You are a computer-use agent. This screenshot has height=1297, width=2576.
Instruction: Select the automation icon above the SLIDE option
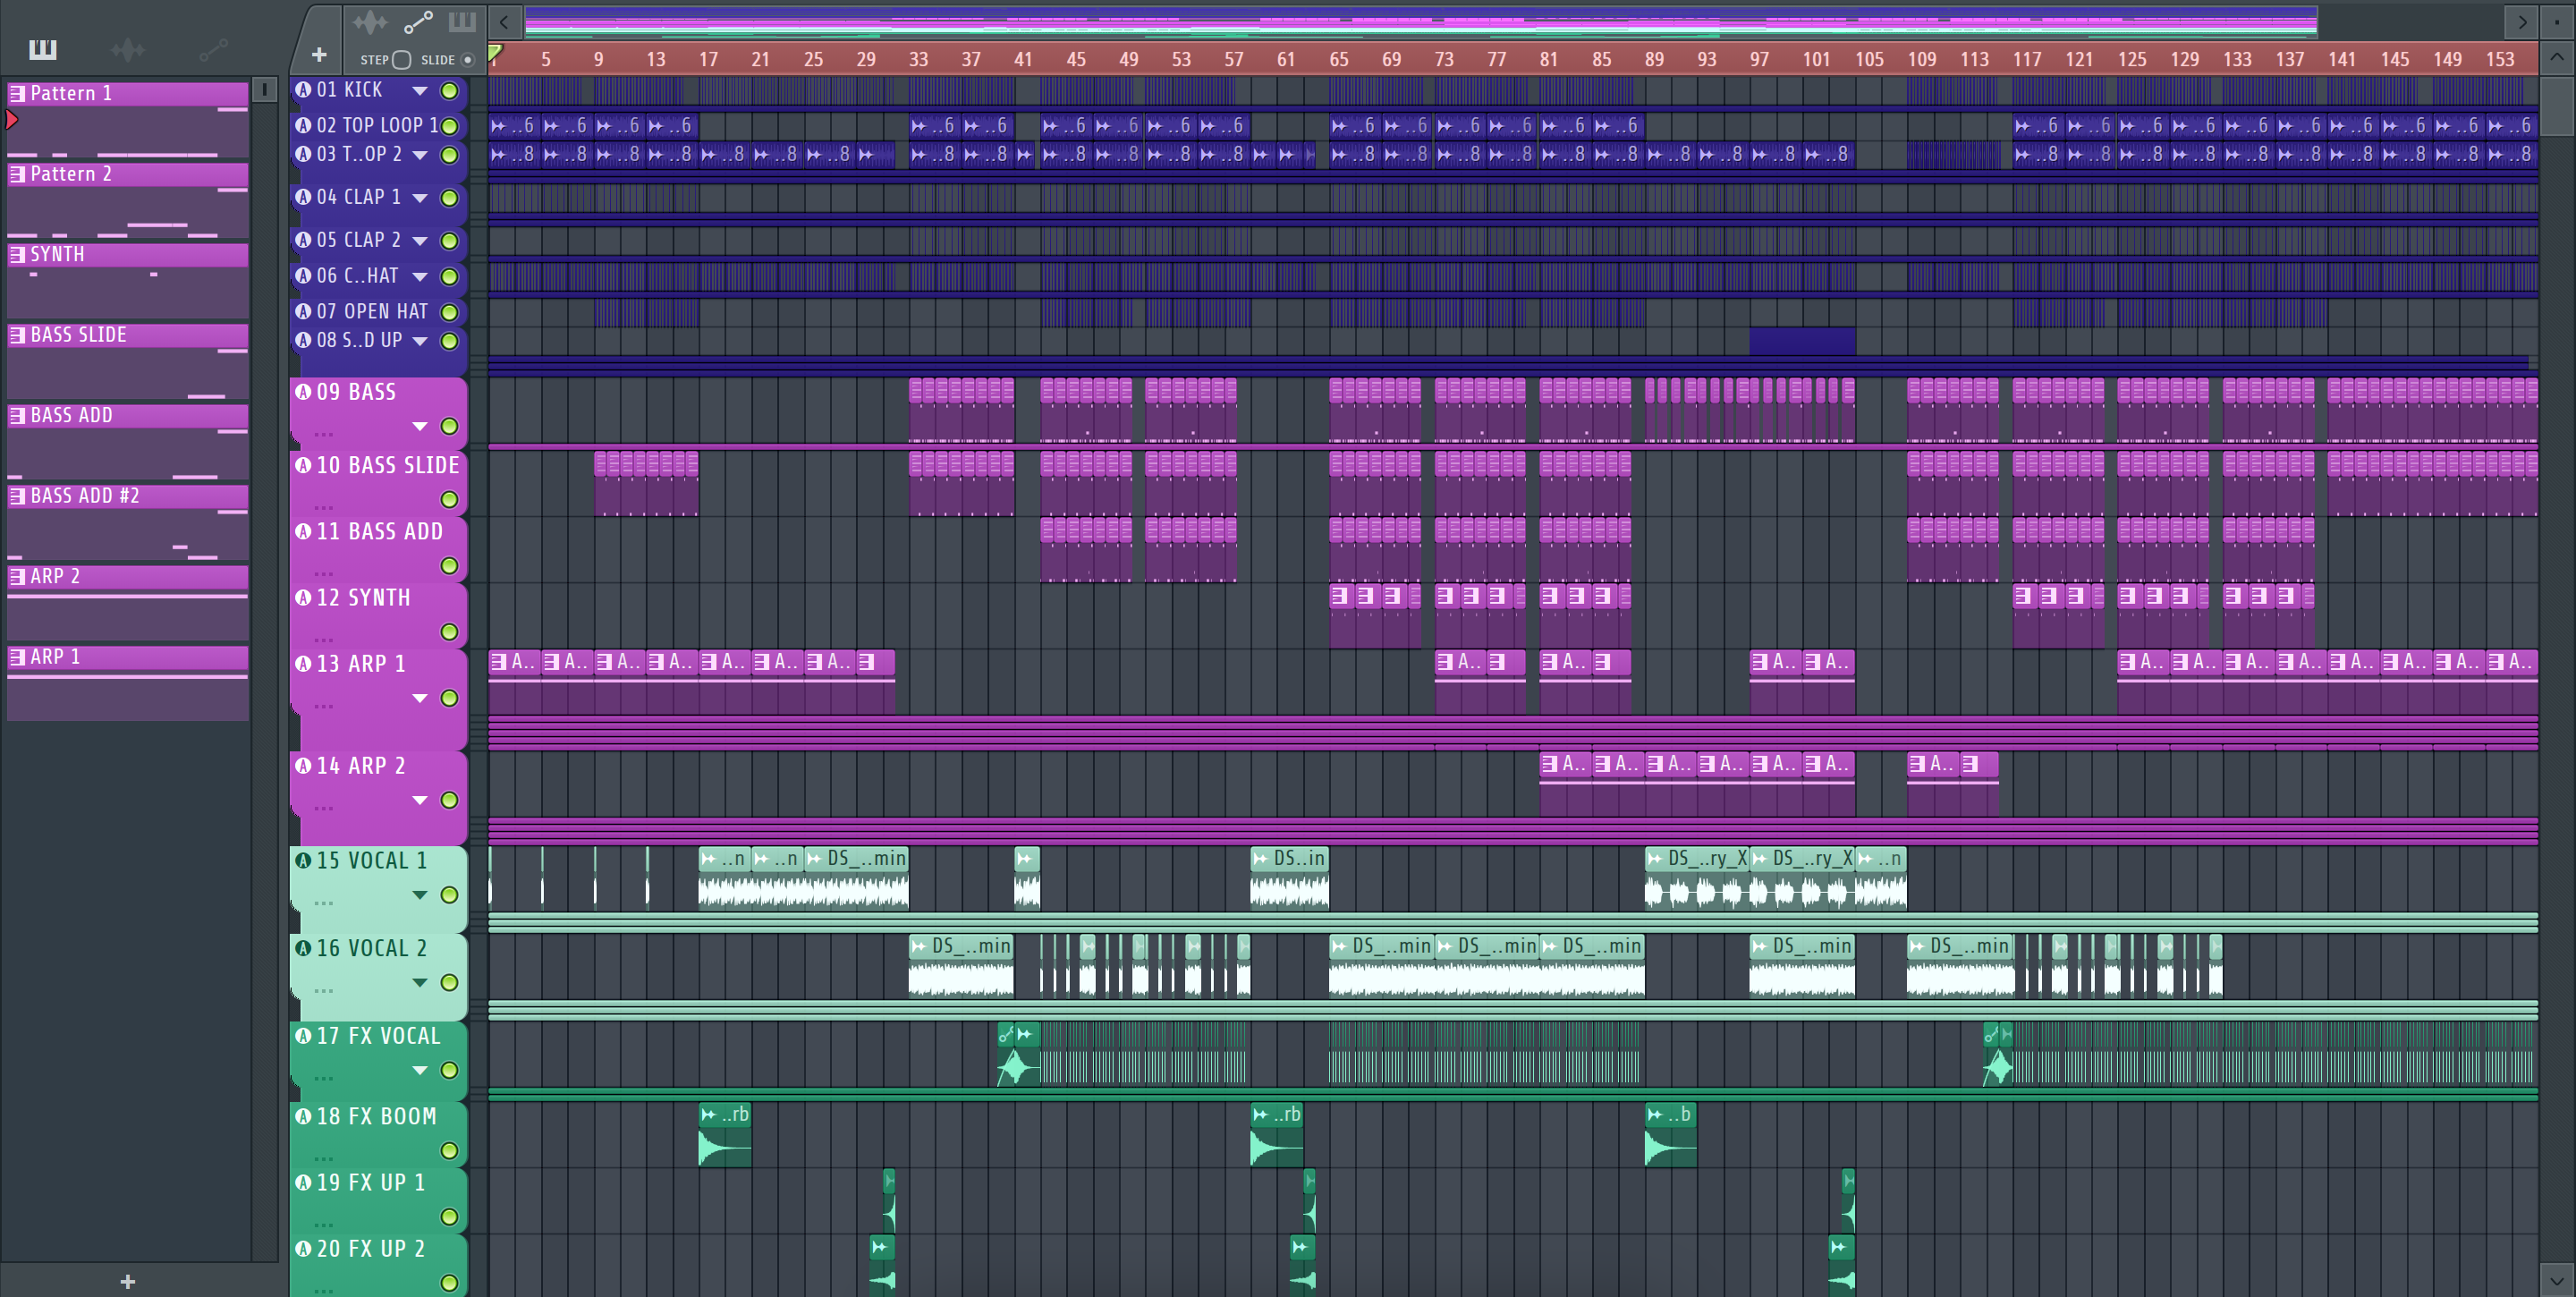pos(418,21)
